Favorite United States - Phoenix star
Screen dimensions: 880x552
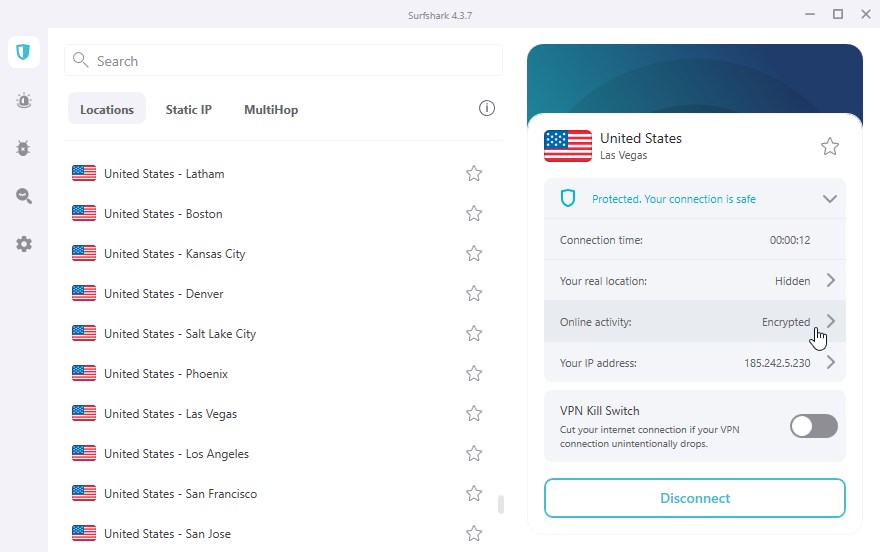pyautogui.click(x=474, y=374)
